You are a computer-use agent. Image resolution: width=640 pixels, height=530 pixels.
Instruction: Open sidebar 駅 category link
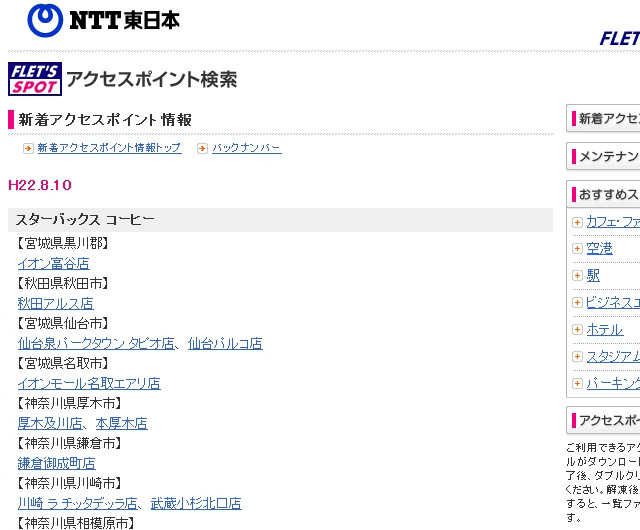593,276
